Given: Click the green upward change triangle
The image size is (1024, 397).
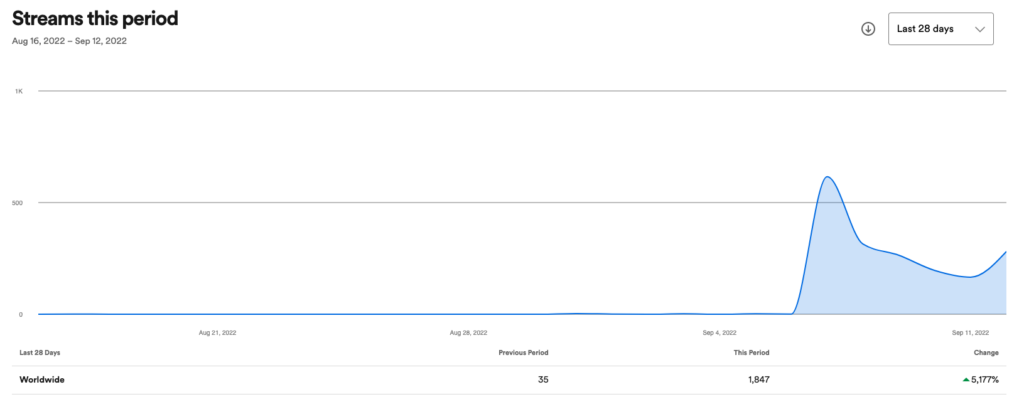Looking at the screenshot, I should (966, 379).
